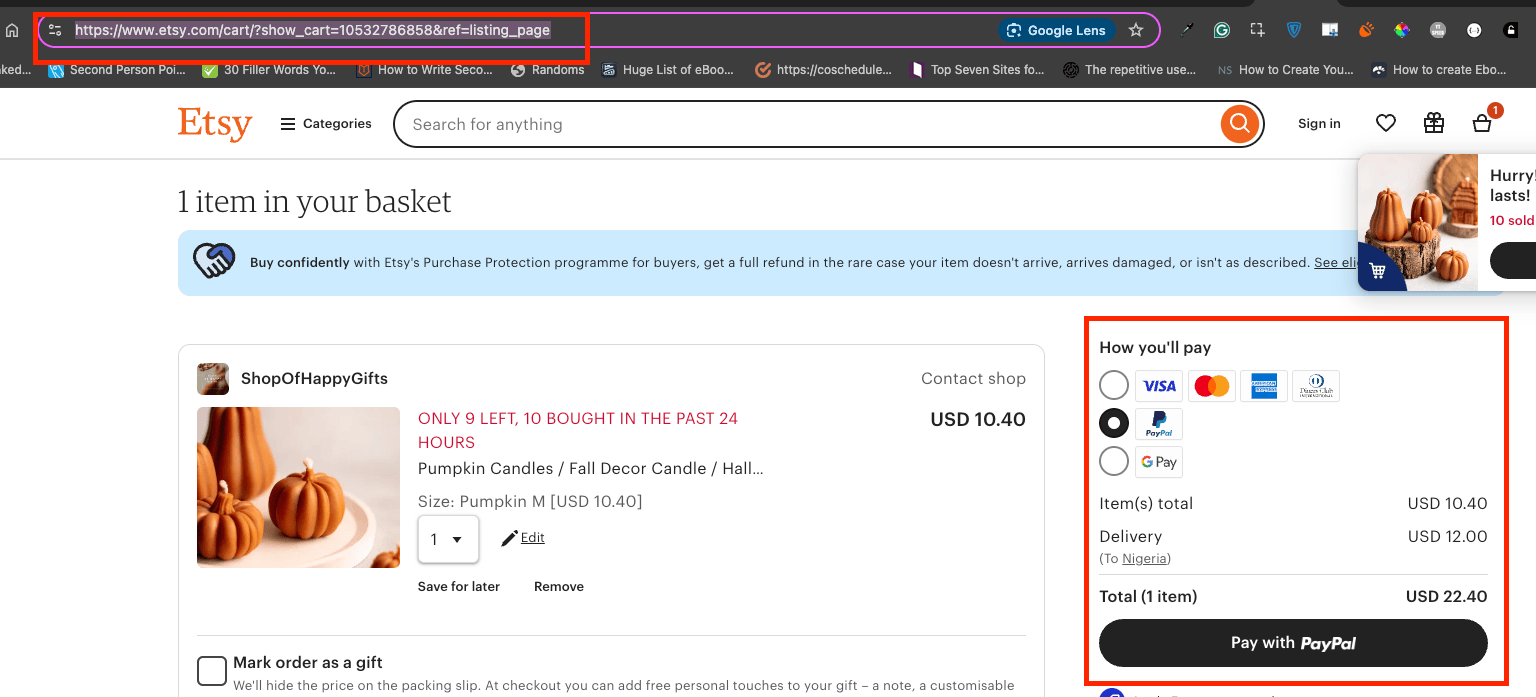Open the gift box icon in header
This screenshot has height=697, width=1536.
(x=1434, y=123)
